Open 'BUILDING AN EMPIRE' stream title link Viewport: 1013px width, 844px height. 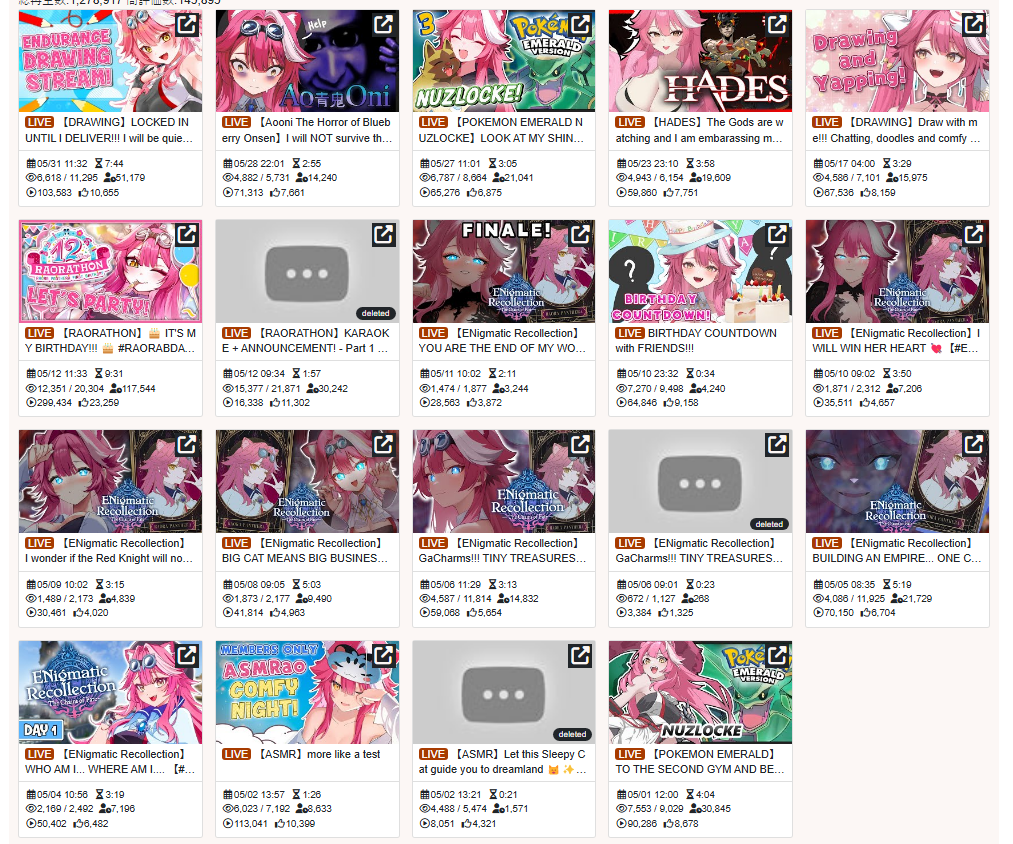point(897,551)
